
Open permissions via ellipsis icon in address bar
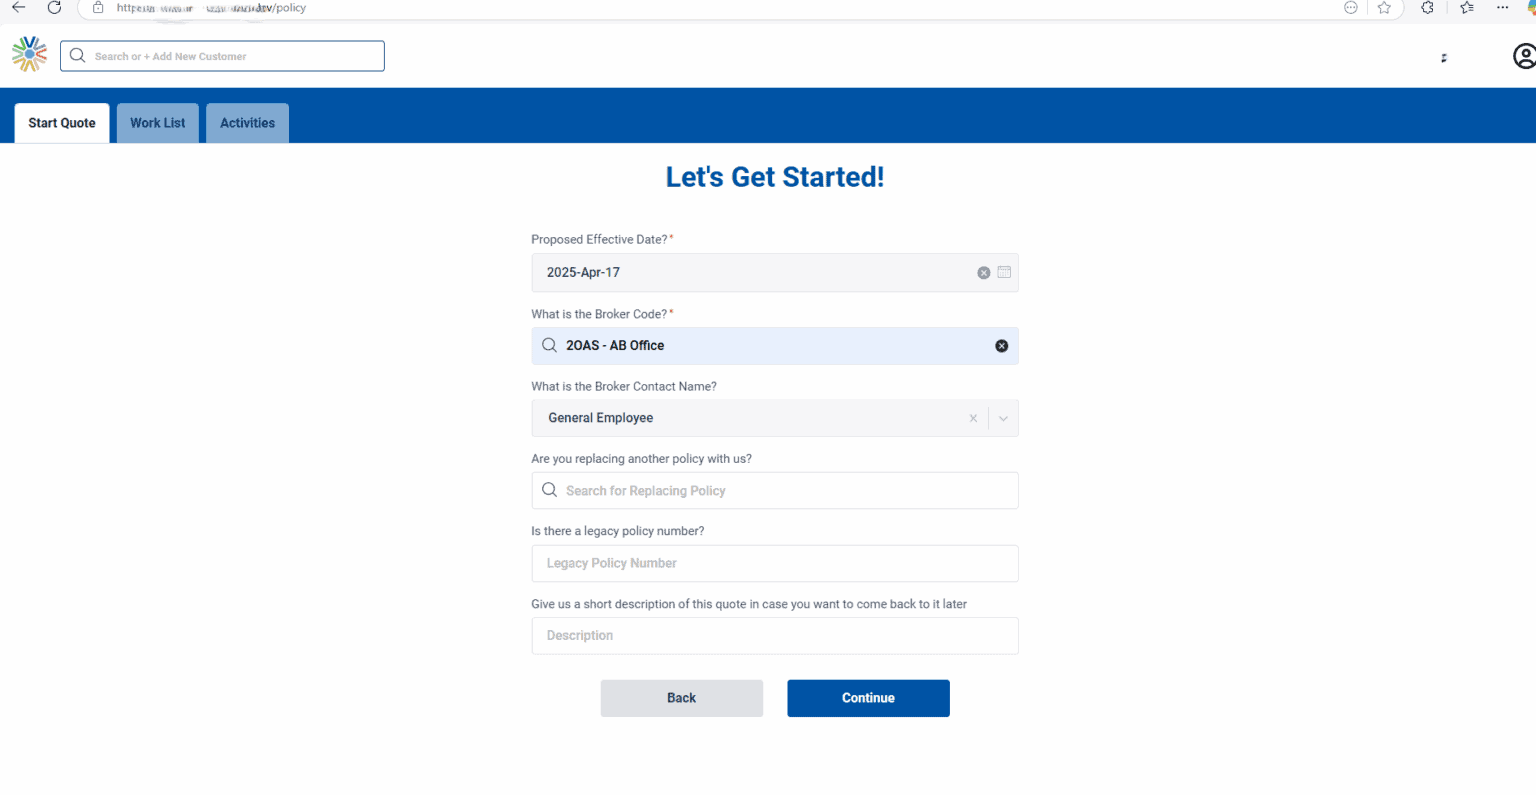click(1350, 8)
